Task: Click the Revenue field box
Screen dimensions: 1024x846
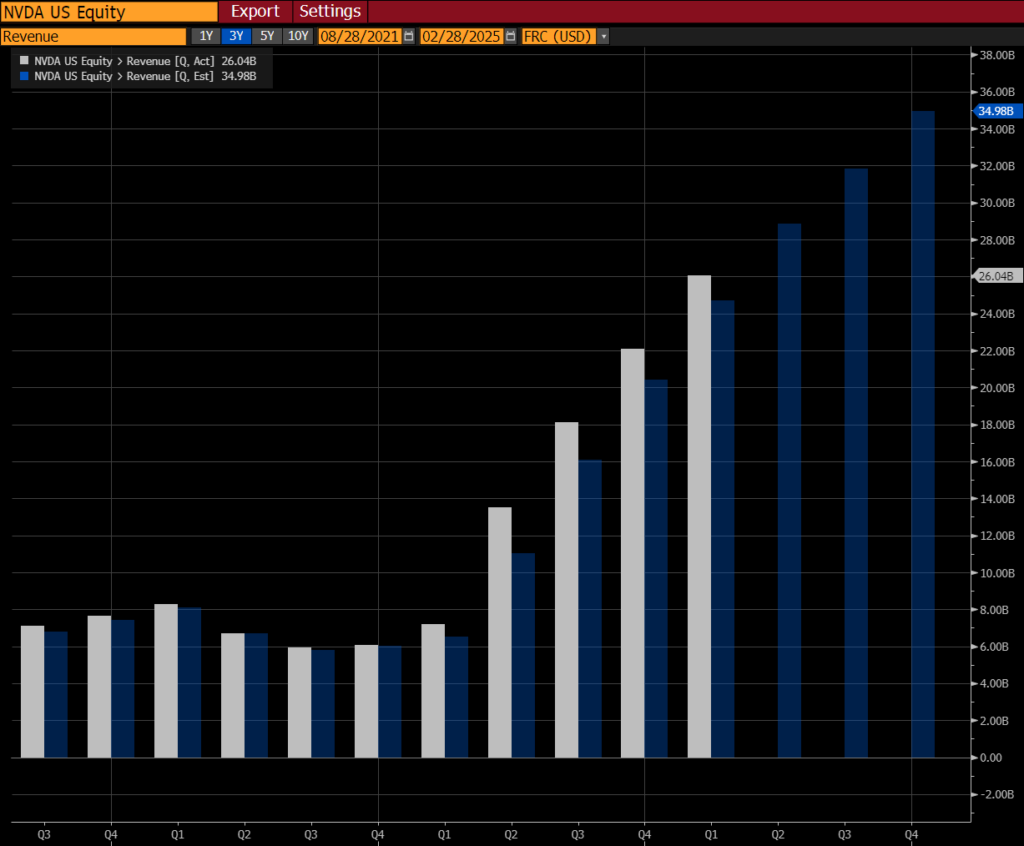Action: 93,37
